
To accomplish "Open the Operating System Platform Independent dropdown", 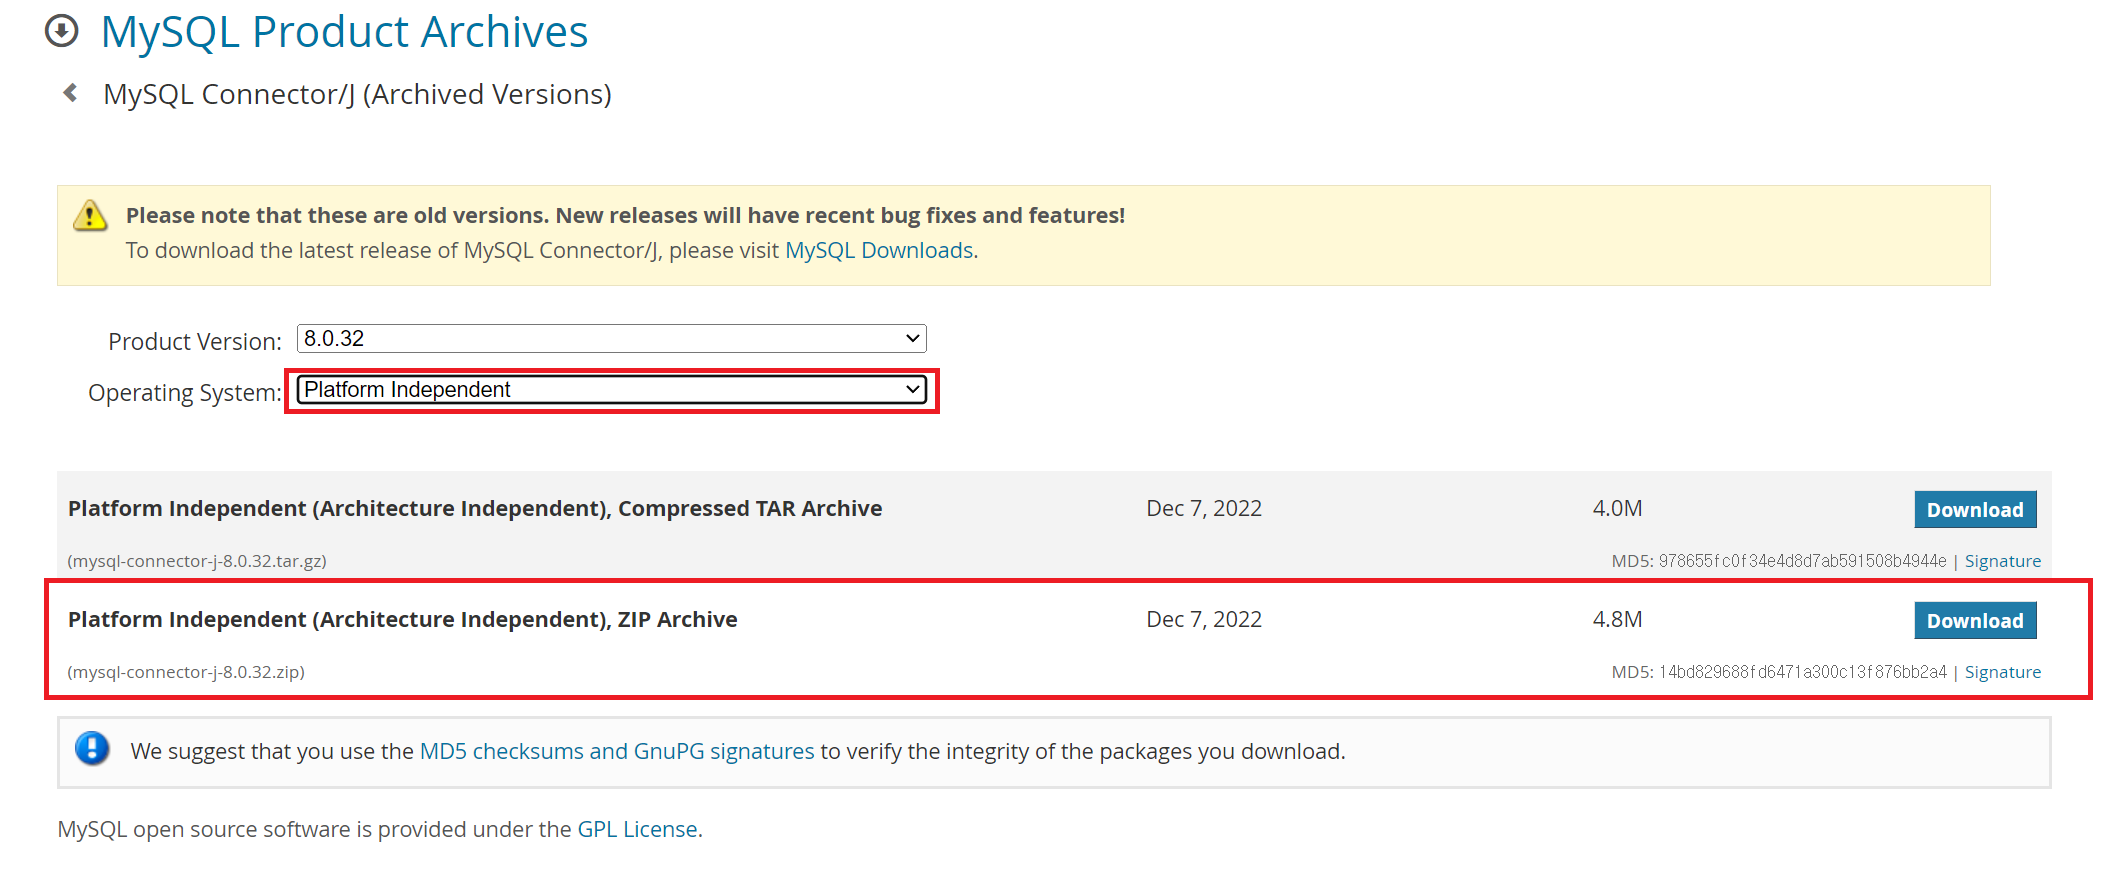I will click(x=612, y=390).
